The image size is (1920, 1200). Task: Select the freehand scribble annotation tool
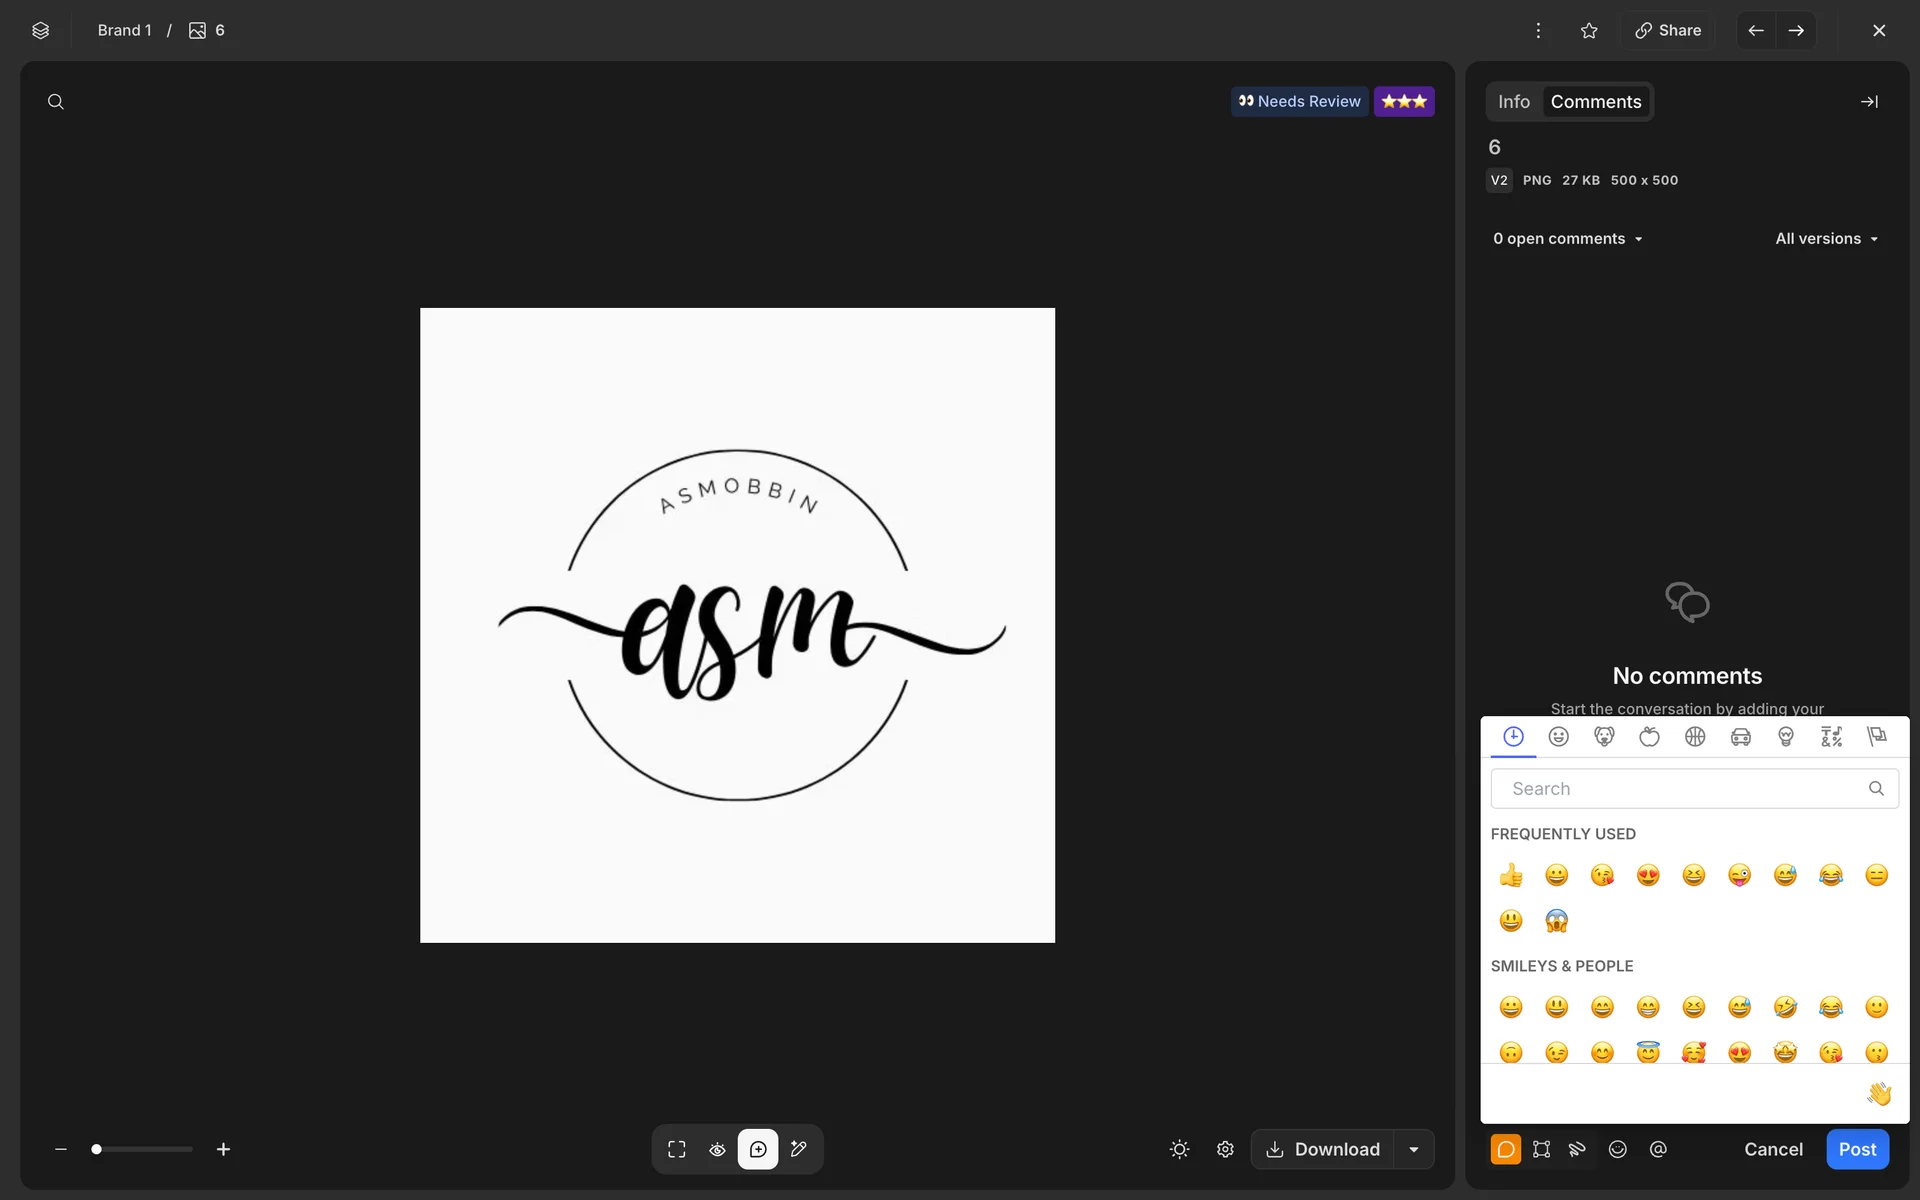pos(1577,1149)
